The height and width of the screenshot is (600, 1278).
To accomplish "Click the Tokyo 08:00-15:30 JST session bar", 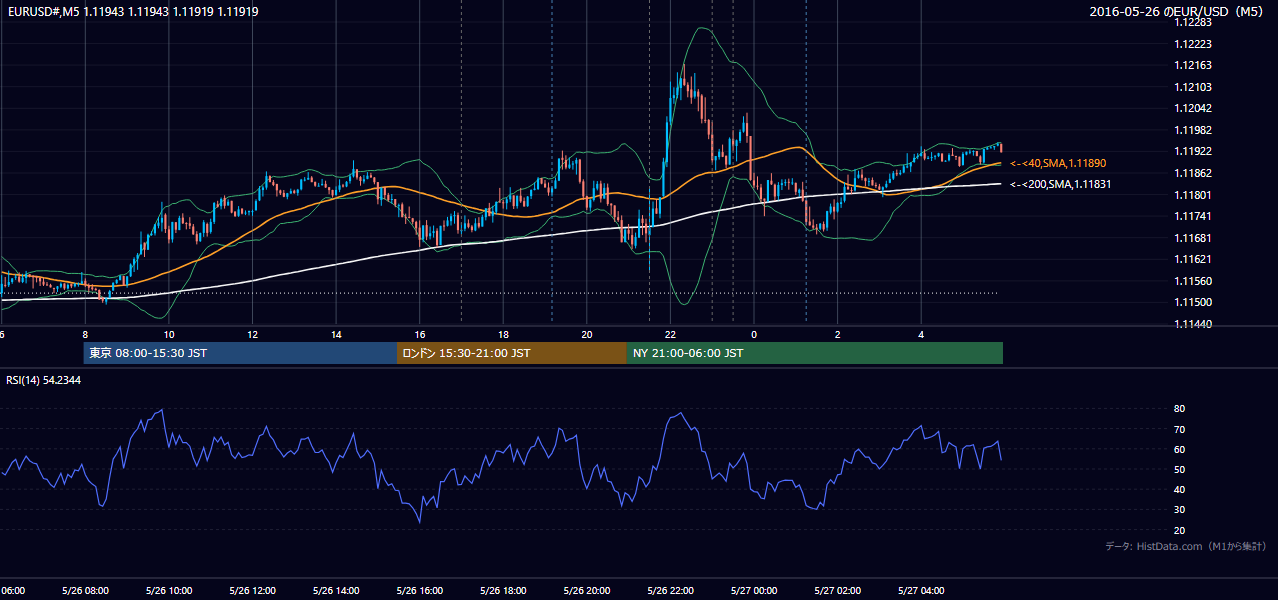I will click(240, 353).
